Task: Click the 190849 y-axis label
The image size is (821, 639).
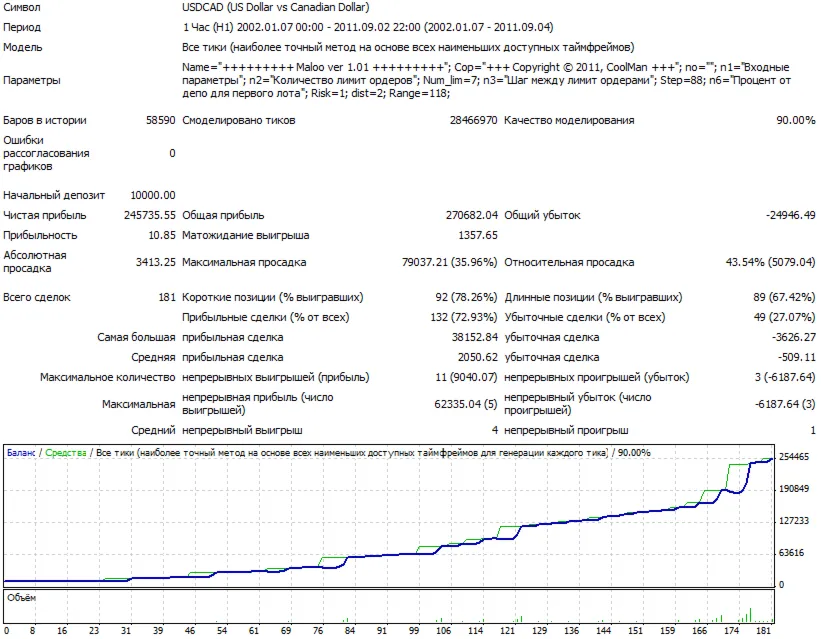Action: 794,489
